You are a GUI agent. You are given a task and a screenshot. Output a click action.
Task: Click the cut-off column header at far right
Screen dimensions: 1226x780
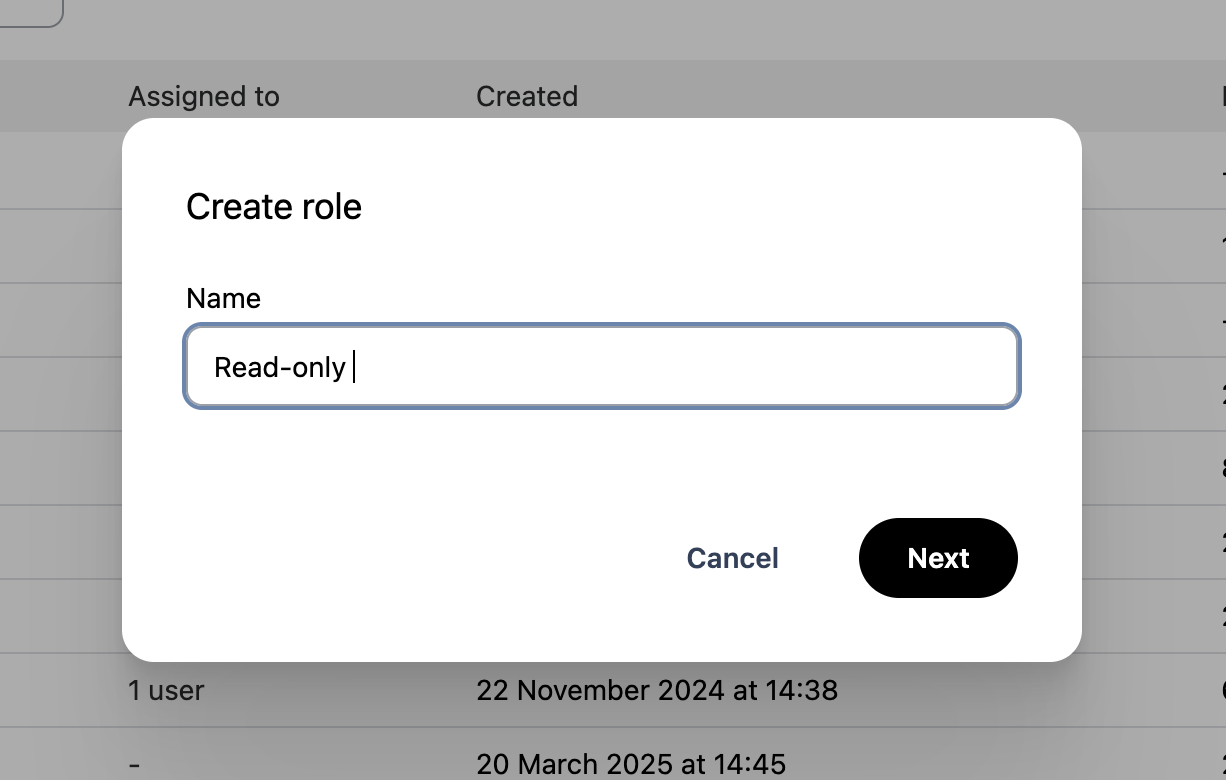tap(1222, 96)
